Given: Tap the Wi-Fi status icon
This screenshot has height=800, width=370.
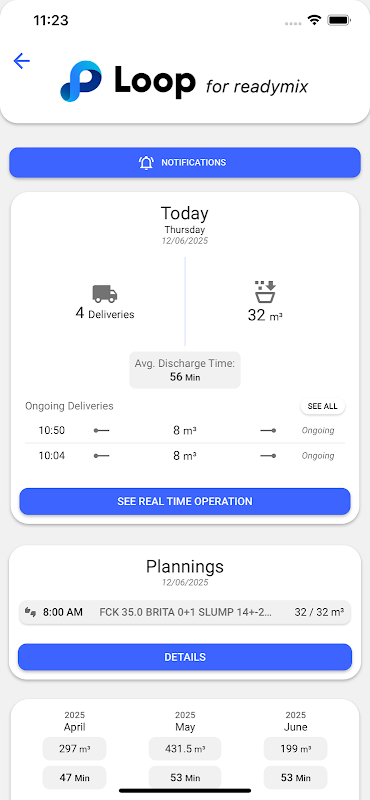Looking at the screenshot, I should 314,20.
